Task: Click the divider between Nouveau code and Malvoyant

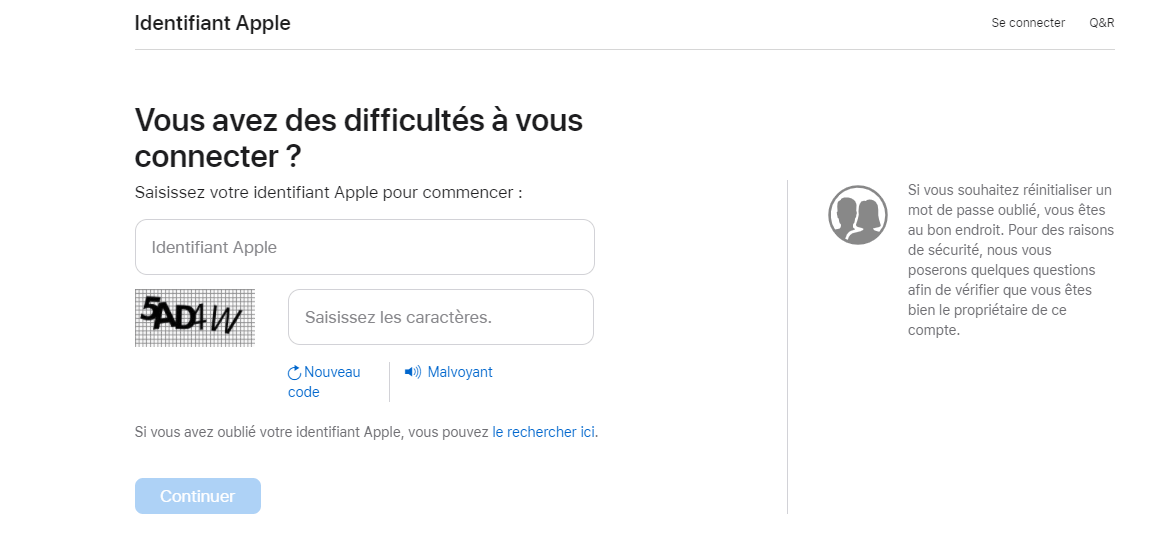Action: pos(389,382)
